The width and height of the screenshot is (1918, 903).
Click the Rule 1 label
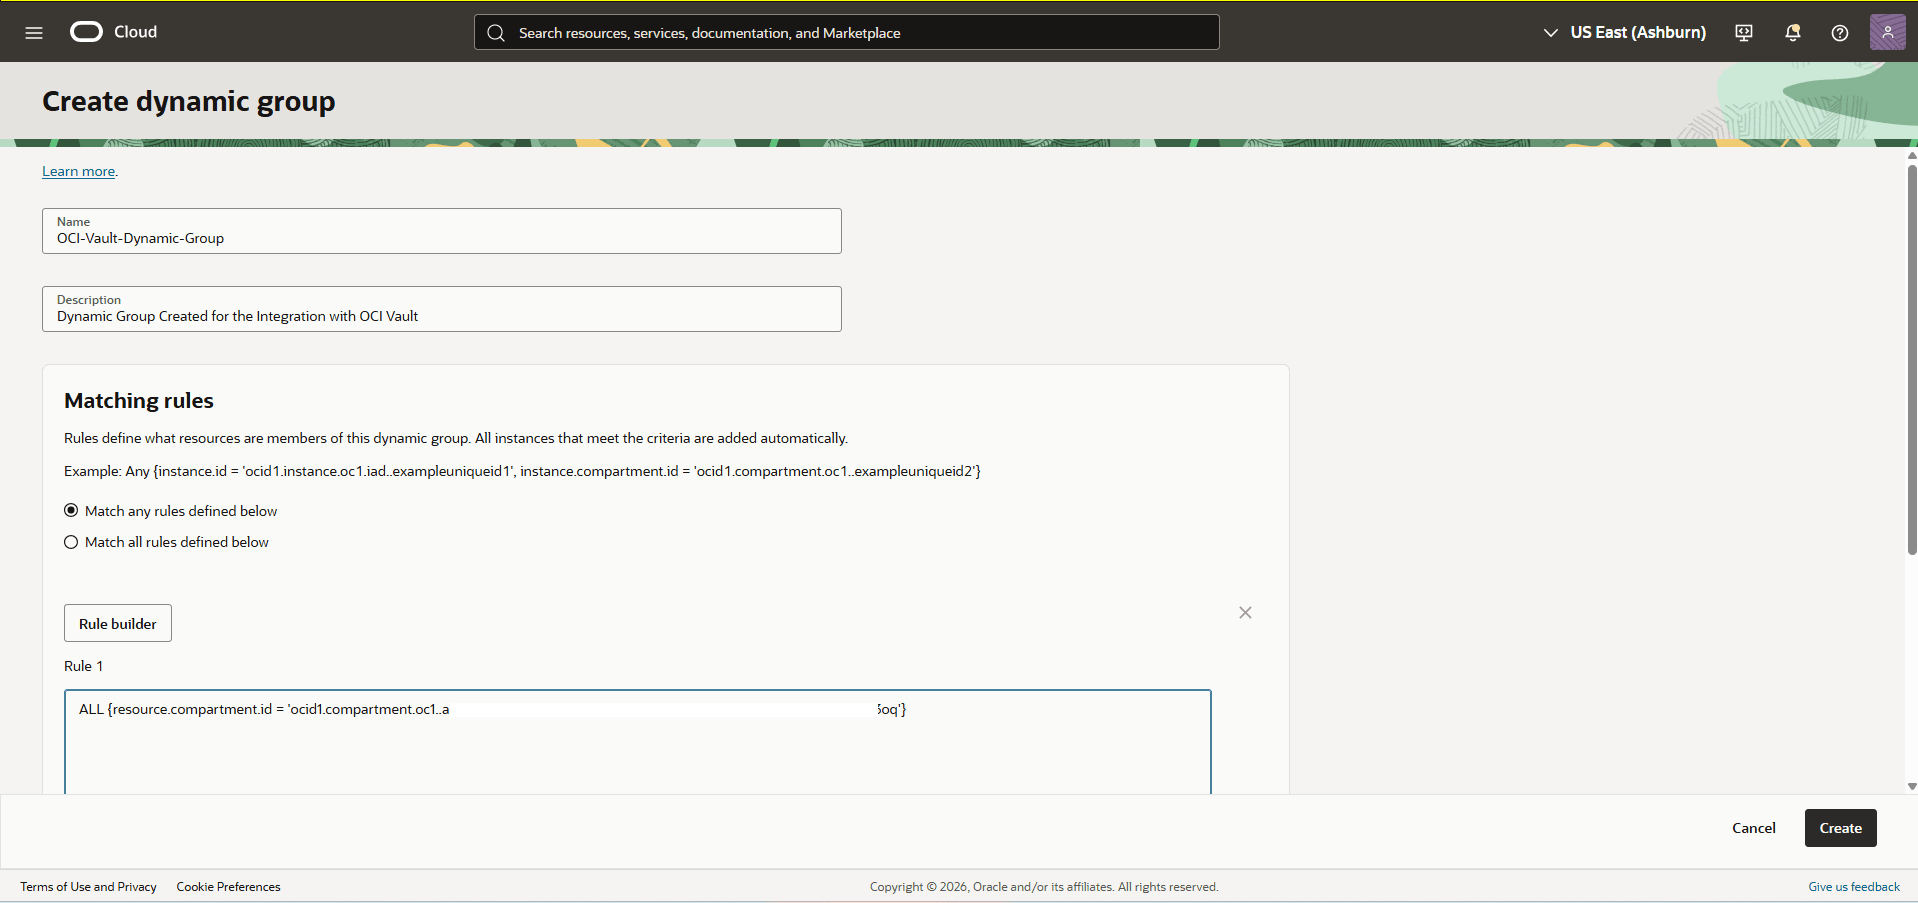(x=84, y=666)
